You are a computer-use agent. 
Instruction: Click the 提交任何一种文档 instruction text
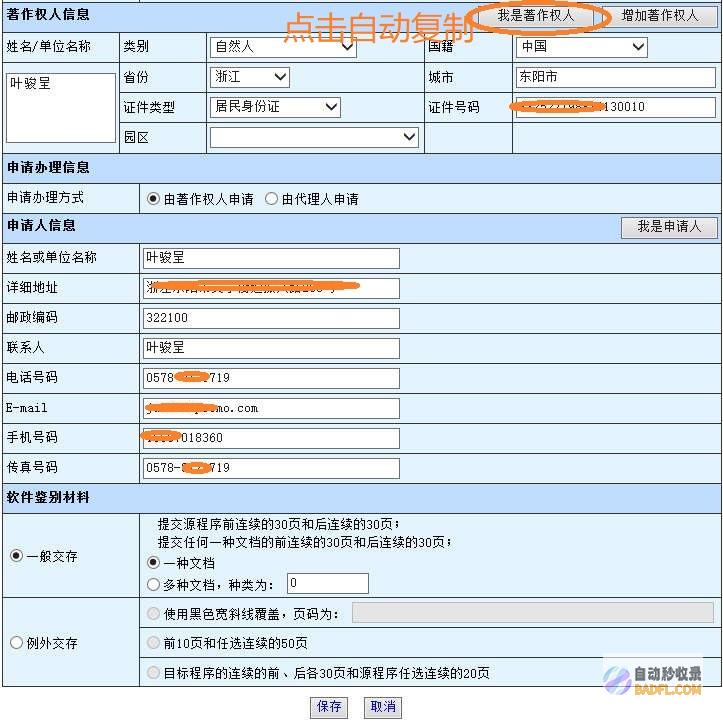pos(305,542)
